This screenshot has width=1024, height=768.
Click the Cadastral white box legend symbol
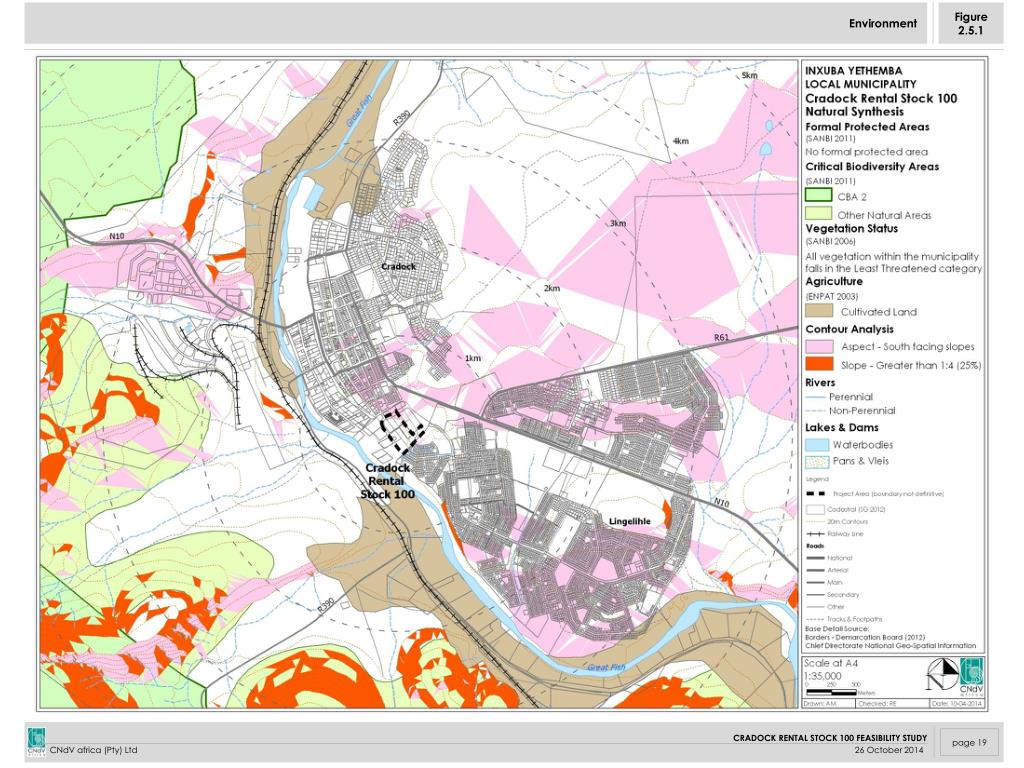coord(816,509)
